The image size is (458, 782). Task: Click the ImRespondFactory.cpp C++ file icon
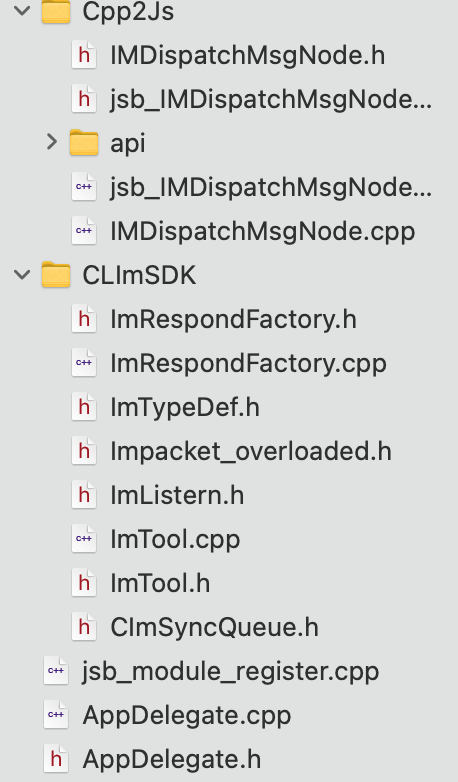point(84,363)
